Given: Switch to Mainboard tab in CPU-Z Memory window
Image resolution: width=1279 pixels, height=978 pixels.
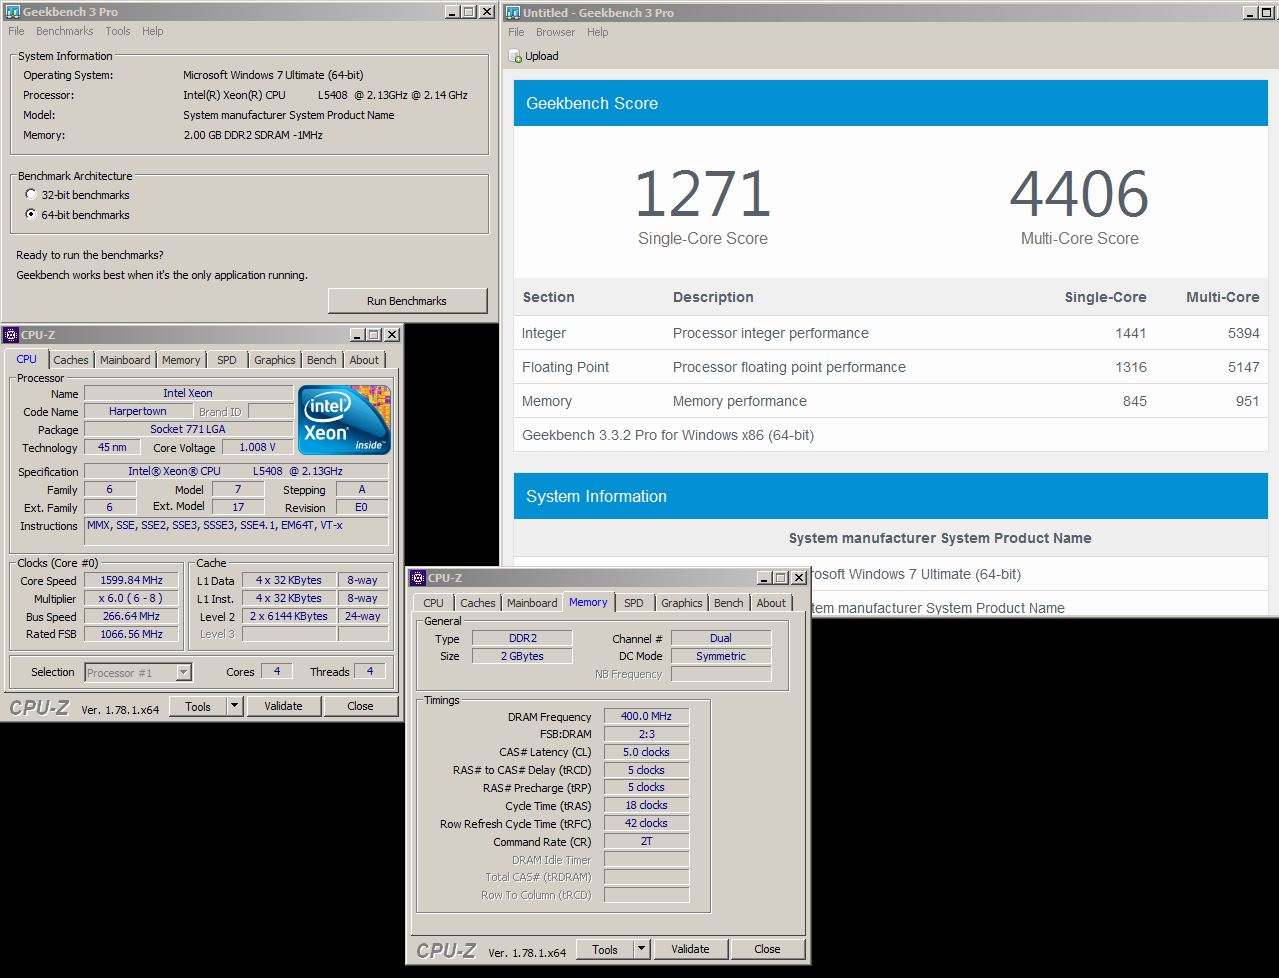Looking at the screenshot, I should 532,603.
